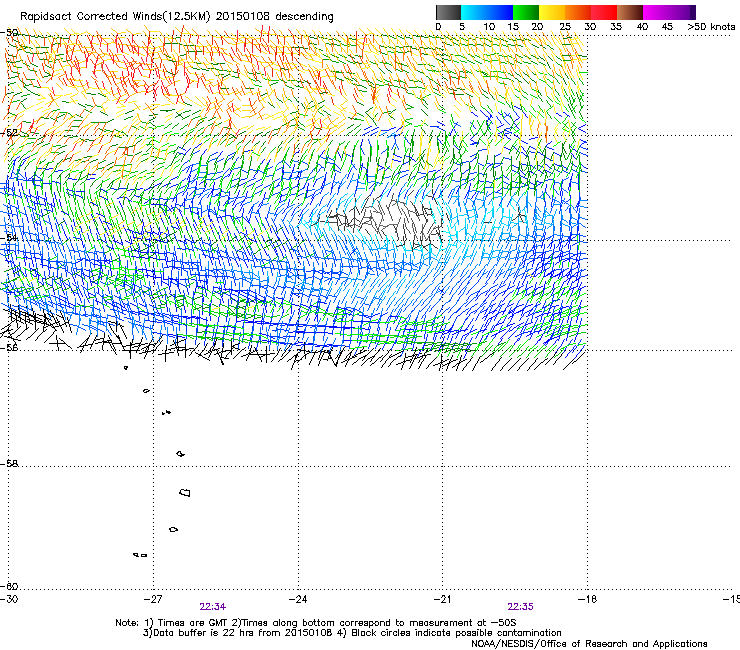
Task: Click the purple time label '22:35'
Action: (x=520, y=607)
